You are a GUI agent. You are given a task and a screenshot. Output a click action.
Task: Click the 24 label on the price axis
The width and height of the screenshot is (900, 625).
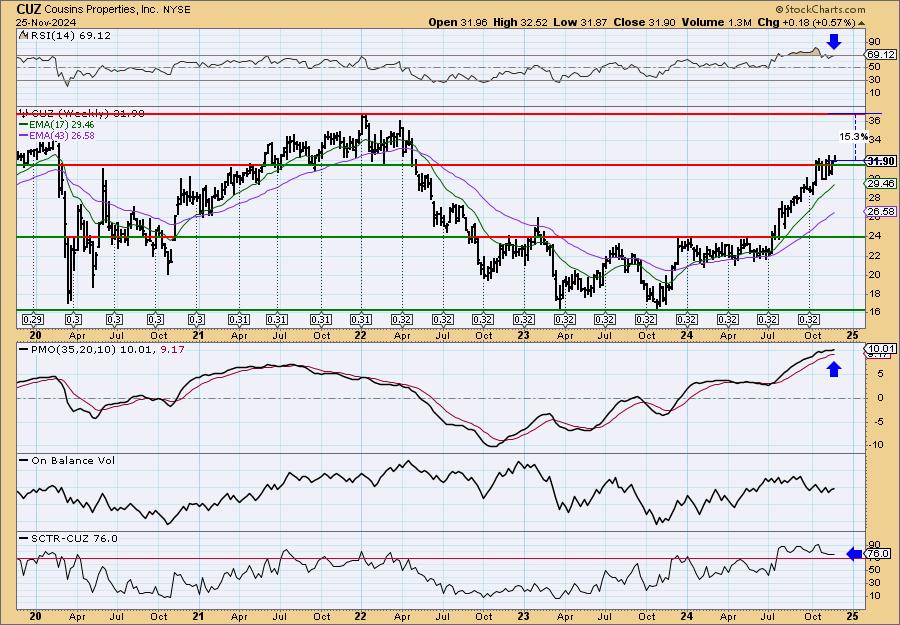pyautogui.click(x=875, y=236)
